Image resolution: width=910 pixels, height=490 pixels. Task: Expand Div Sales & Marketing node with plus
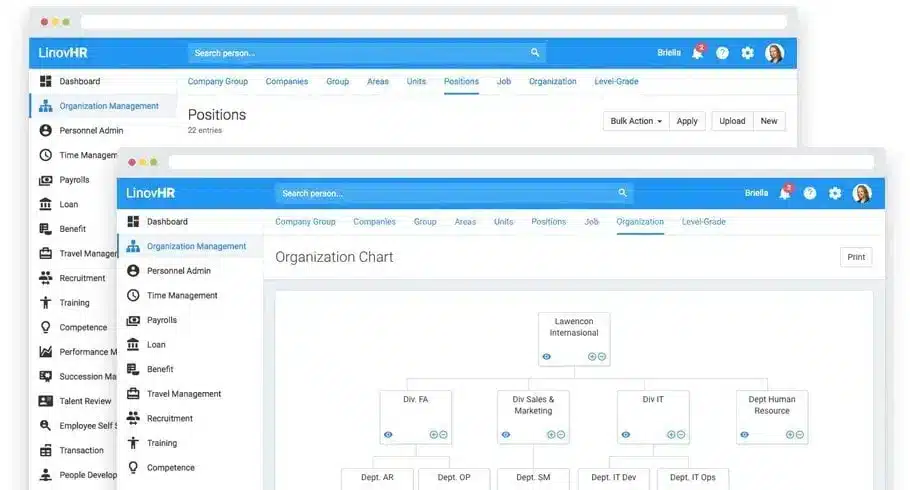550,435
